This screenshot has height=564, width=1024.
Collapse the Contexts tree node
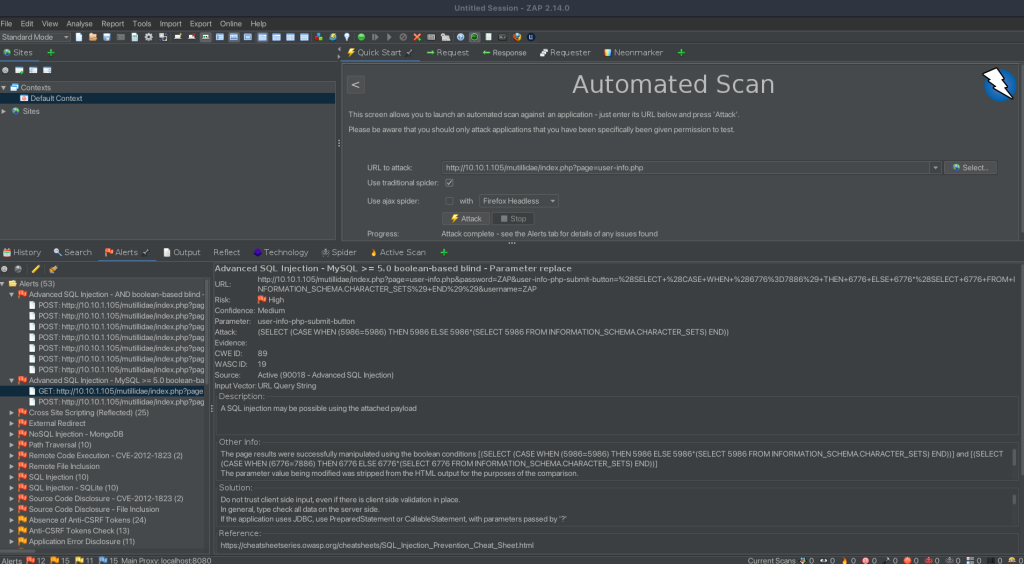(x=4, y=88)
